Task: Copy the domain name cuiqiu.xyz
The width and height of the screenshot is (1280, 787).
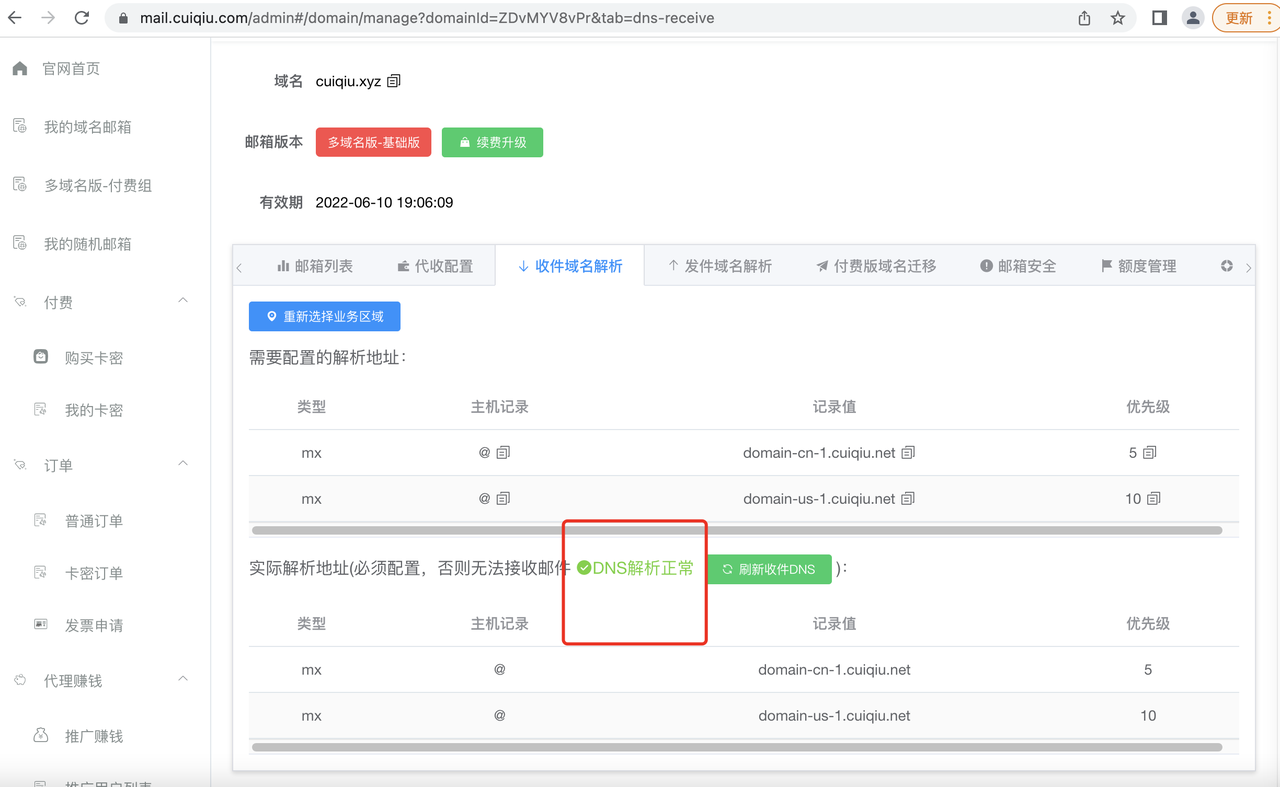Action: pos(394,81)
